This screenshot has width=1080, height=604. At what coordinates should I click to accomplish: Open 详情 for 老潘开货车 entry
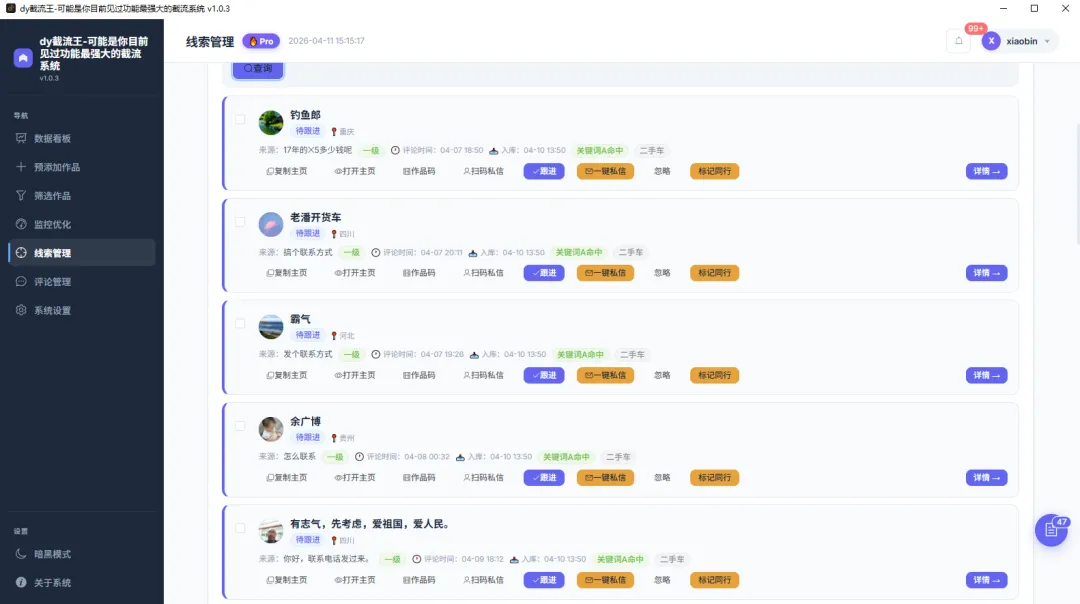(x=986, y=273)
